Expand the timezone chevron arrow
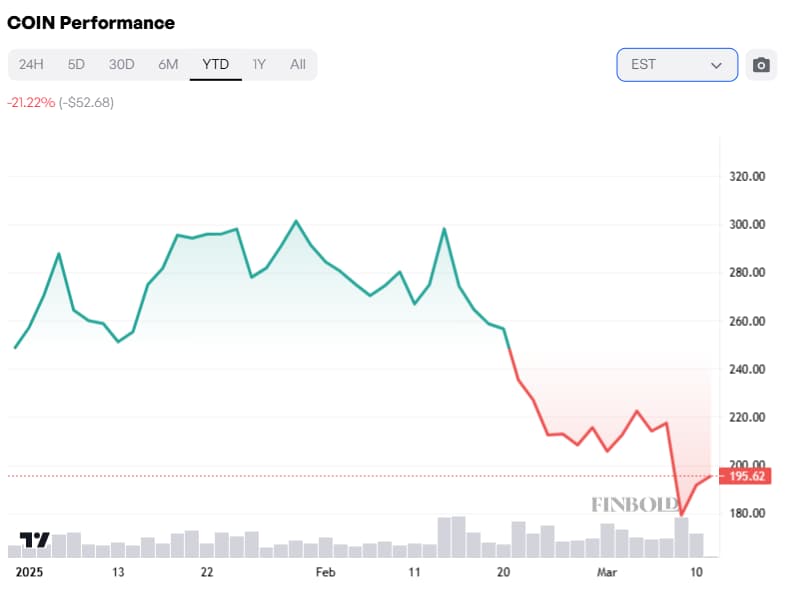785x596 pixels. click(716, 65)
